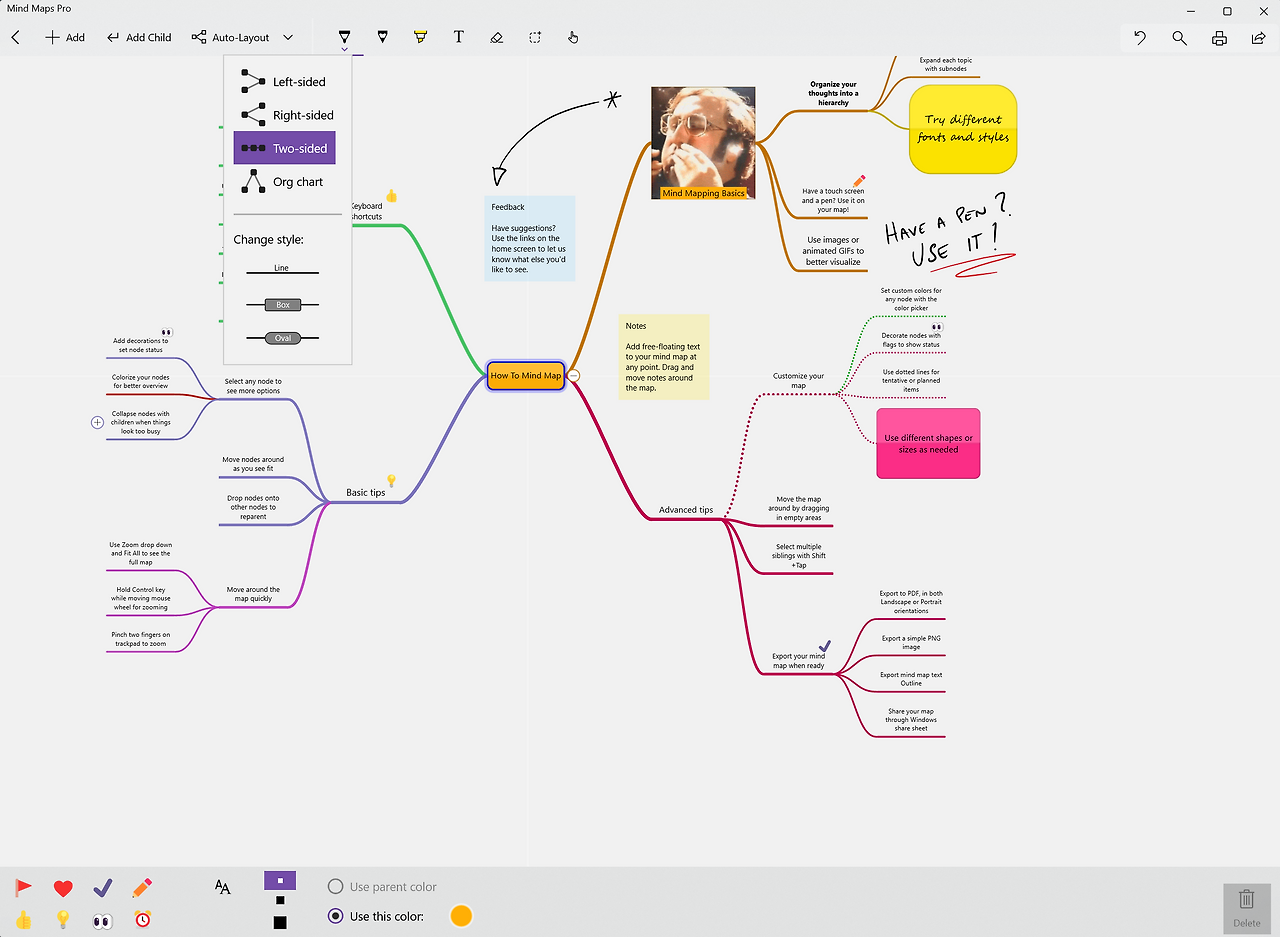Open the Print icon
Screen dimensions: 1280x937
point(1219,37)
